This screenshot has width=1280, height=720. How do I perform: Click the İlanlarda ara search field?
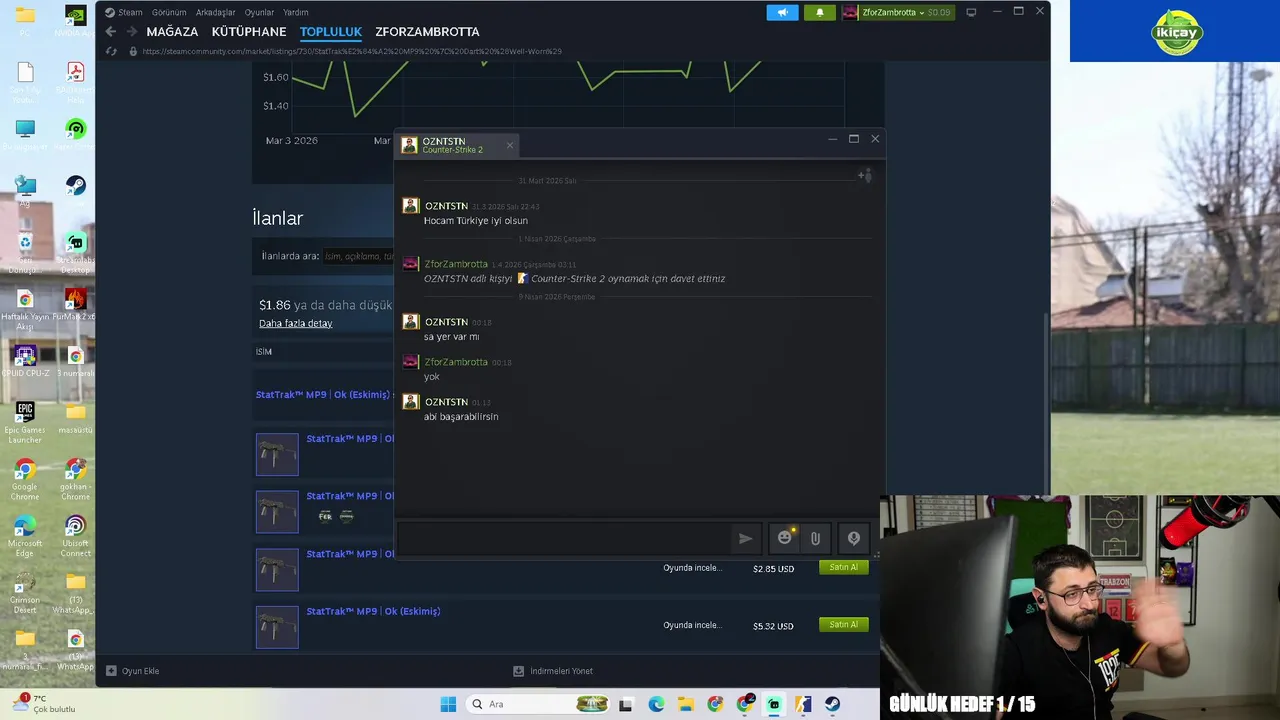coord(358,256)
